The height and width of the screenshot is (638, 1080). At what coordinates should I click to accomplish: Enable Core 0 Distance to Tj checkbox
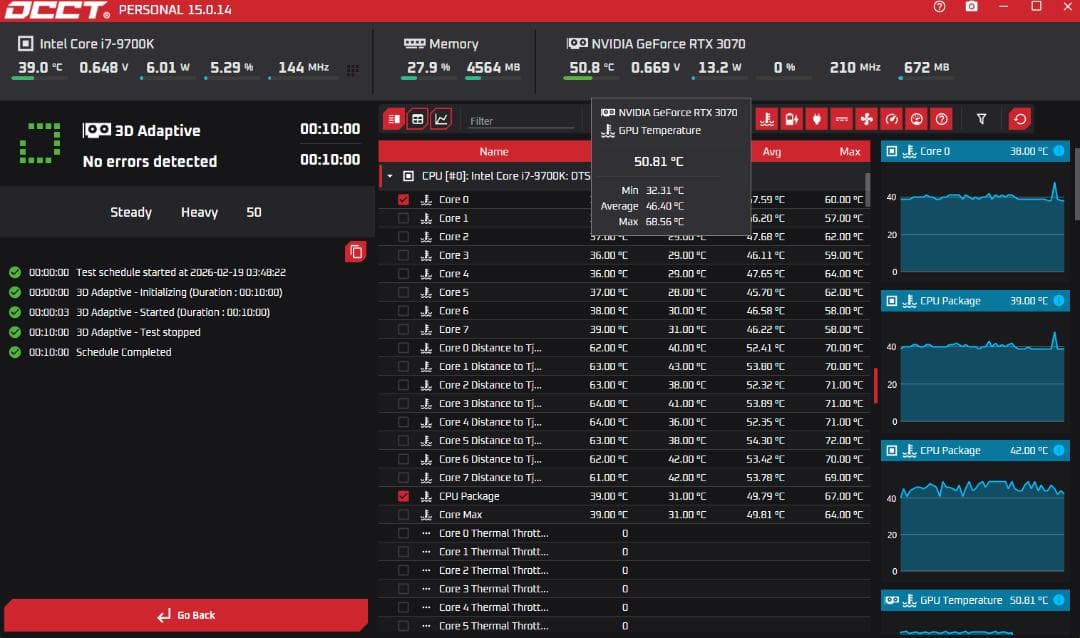[404, 348]
